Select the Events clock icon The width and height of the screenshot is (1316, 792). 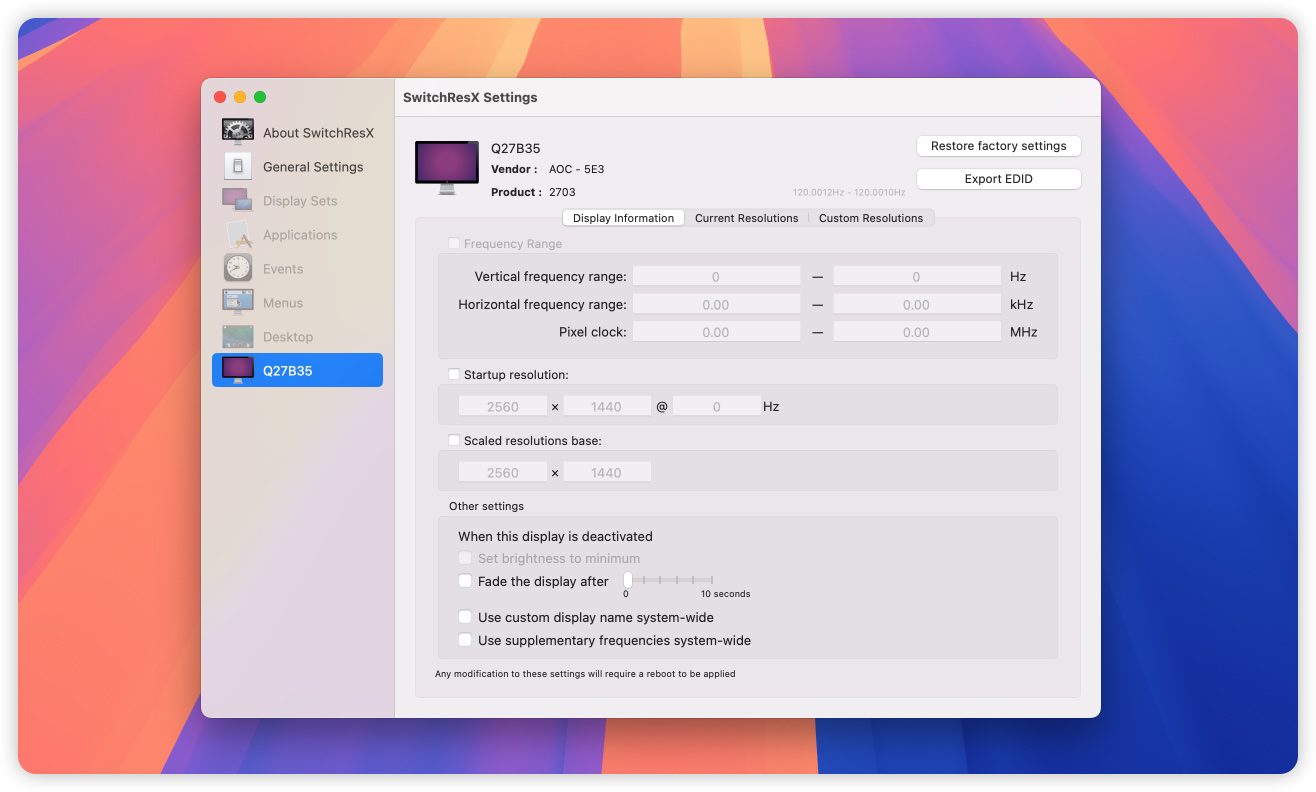(238, 269)
